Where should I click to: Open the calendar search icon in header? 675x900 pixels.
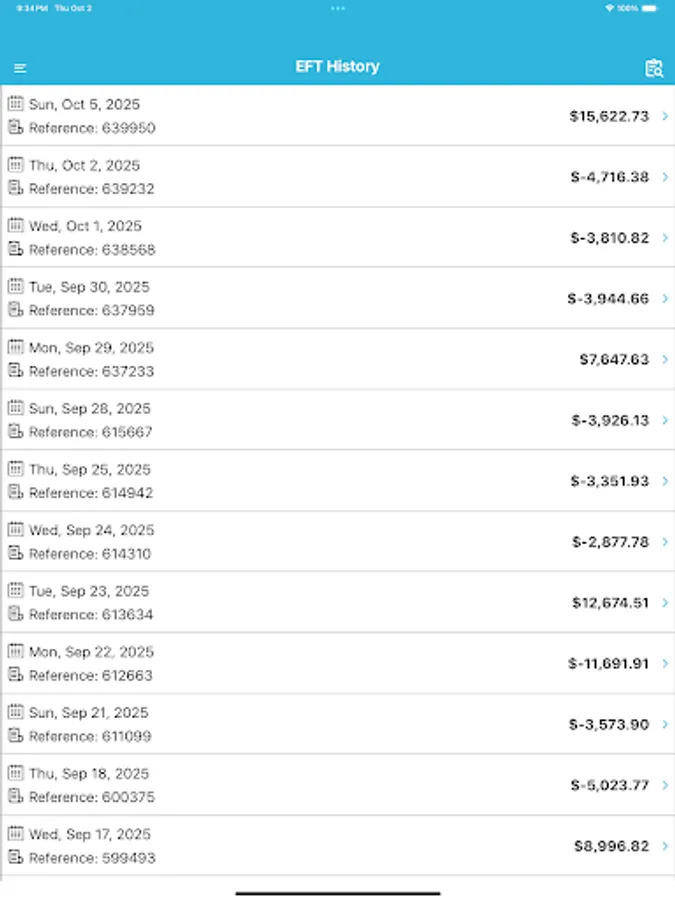[654, 68]
